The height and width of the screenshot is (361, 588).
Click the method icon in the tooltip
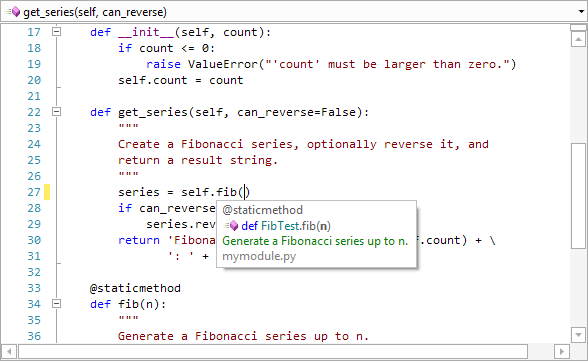(231, 226)
